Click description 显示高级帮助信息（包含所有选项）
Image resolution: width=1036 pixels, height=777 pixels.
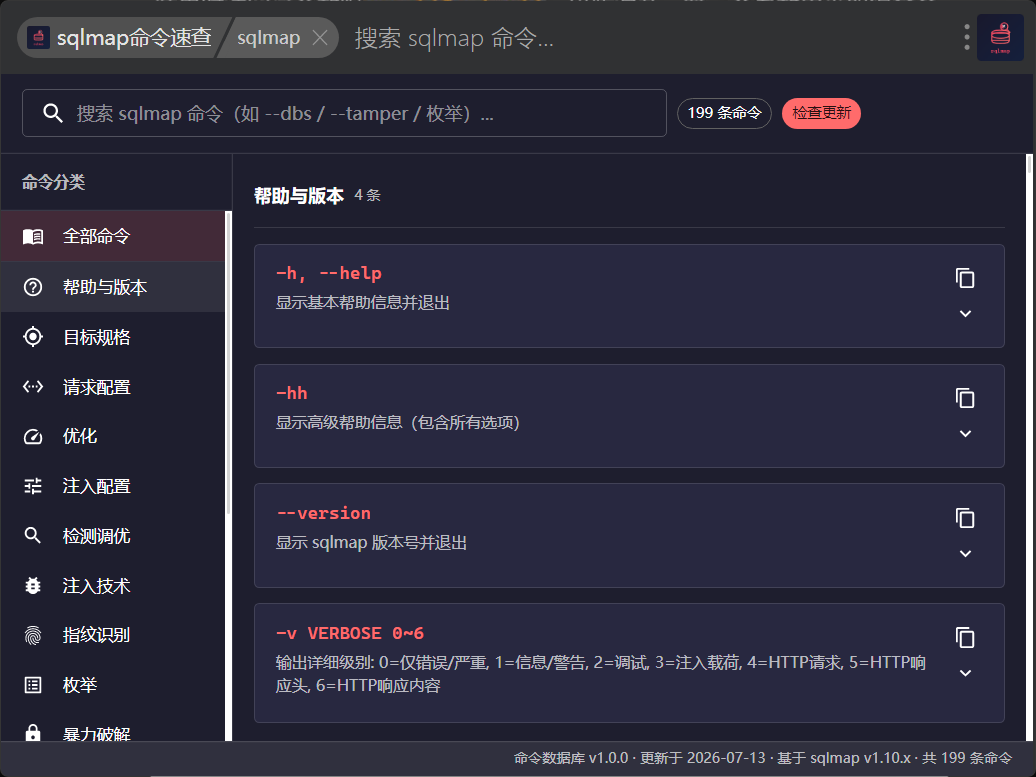pos(398,422)
